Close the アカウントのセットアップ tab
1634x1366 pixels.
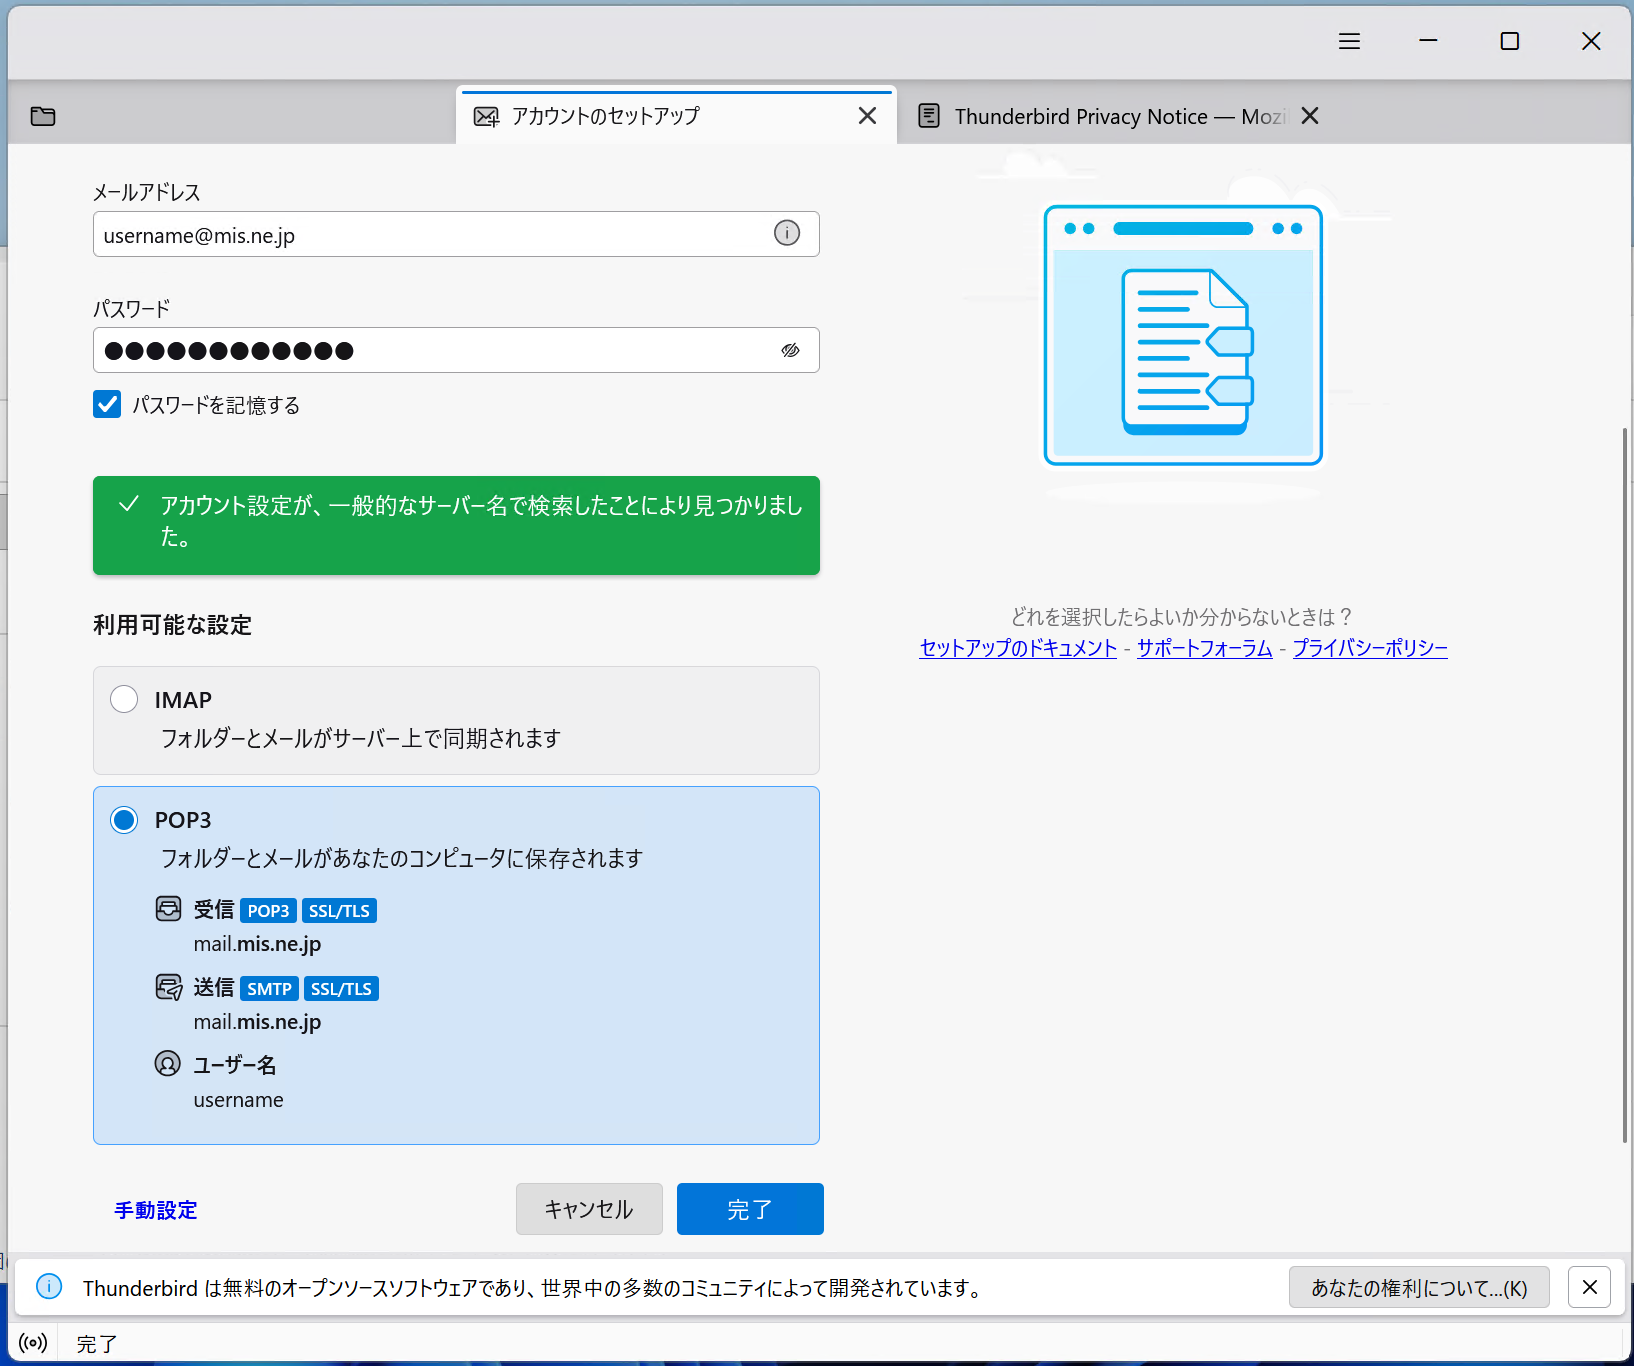[867, 116]
